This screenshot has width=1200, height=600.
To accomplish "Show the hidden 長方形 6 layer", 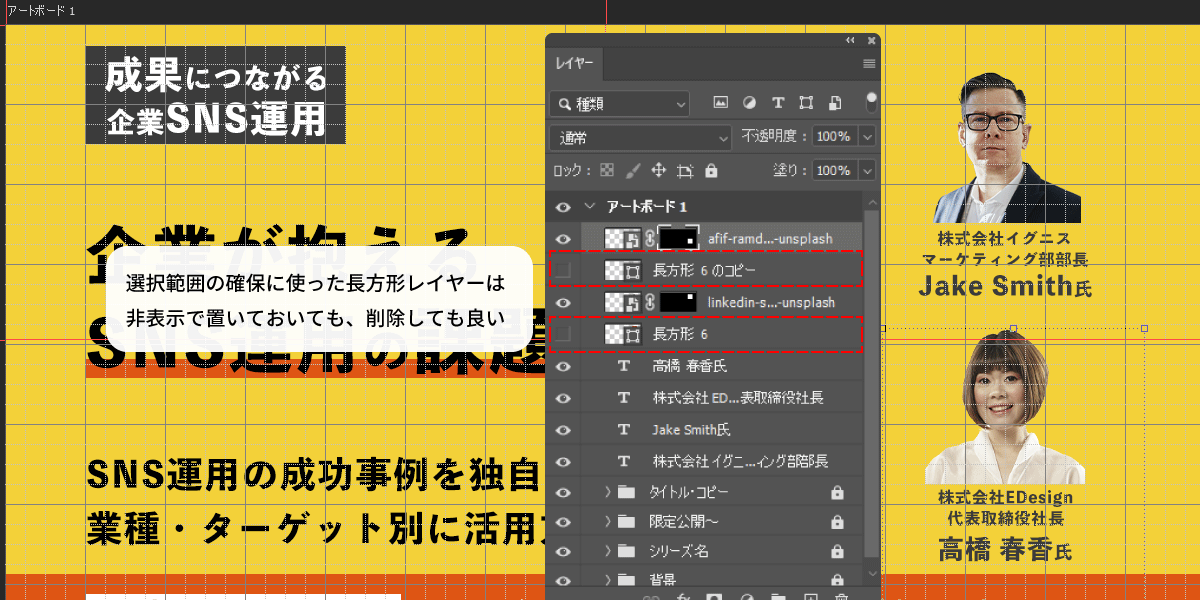I will pos(563,334).
